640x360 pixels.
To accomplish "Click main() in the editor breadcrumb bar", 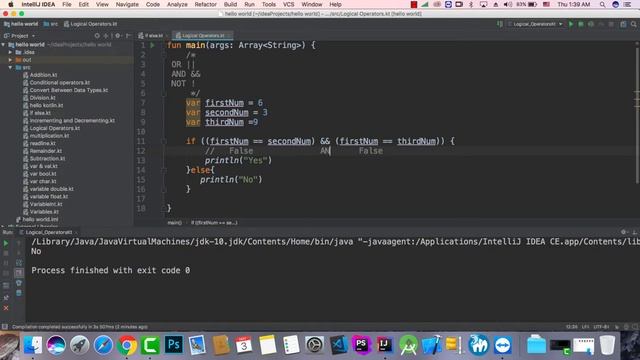I will click(x=175, y=223).
